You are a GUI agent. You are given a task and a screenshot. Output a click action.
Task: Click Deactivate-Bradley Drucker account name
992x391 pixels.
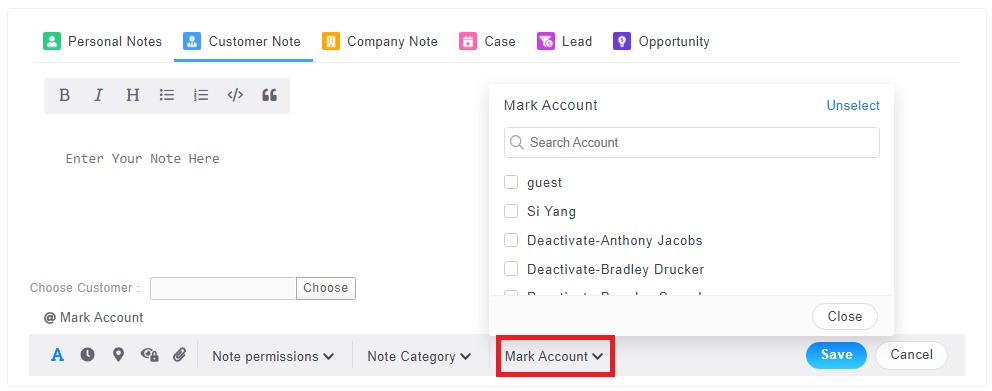point(616,270)
